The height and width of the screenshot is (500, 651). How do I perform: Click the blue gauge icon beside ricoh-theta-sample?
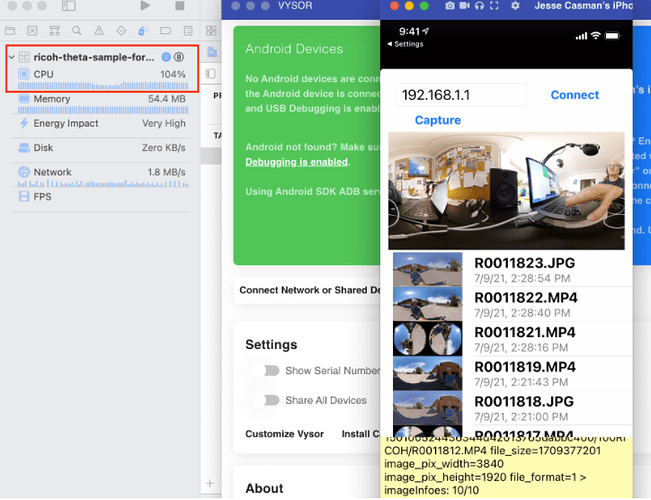pyautogui.click(x=166, y=57)
